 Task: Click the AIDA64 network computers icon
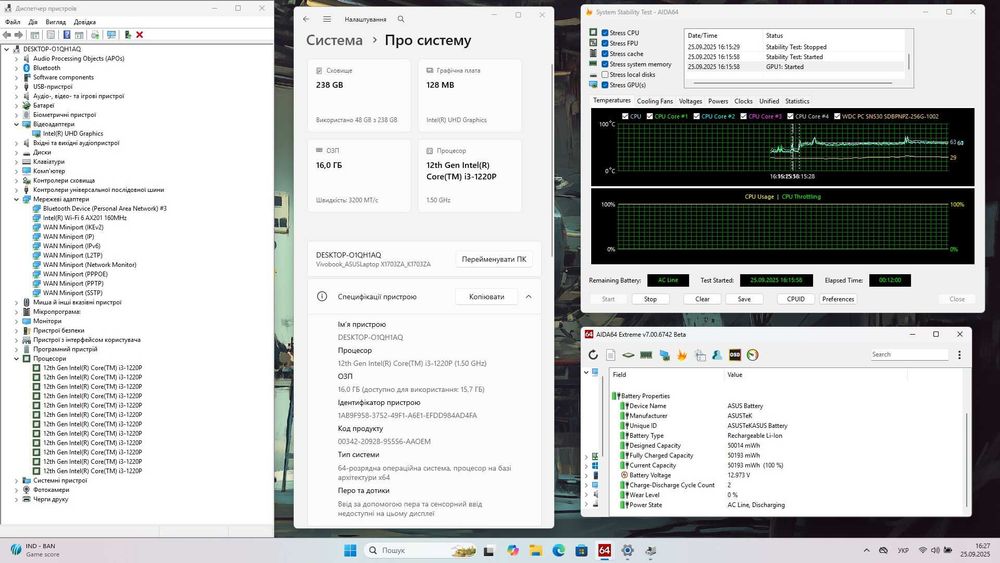[x=665, y=355]
